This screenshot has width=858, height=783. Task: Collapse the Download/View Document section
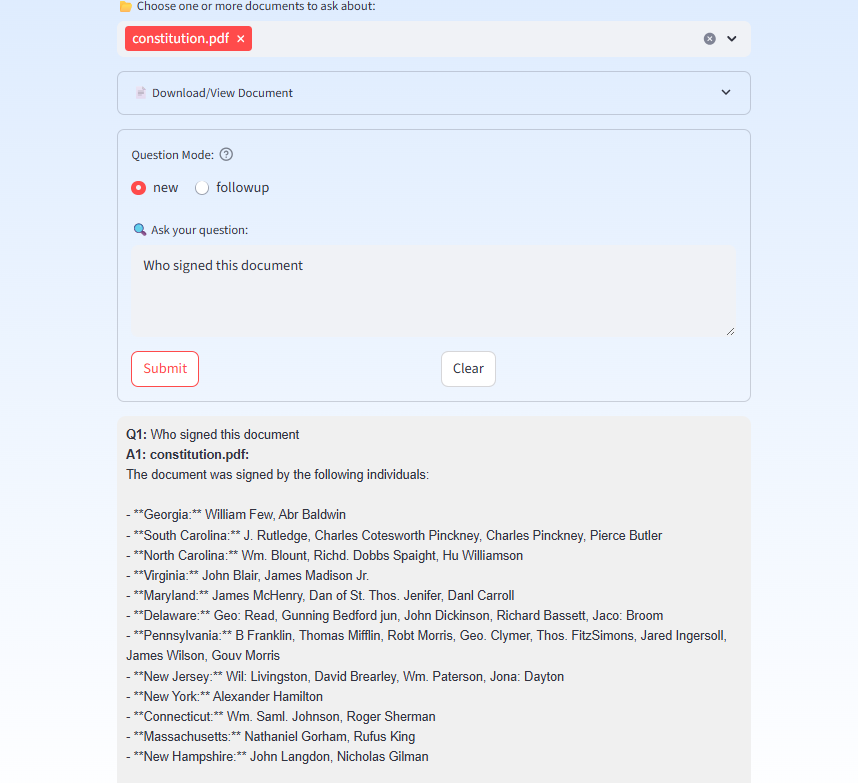pos(726,92)
